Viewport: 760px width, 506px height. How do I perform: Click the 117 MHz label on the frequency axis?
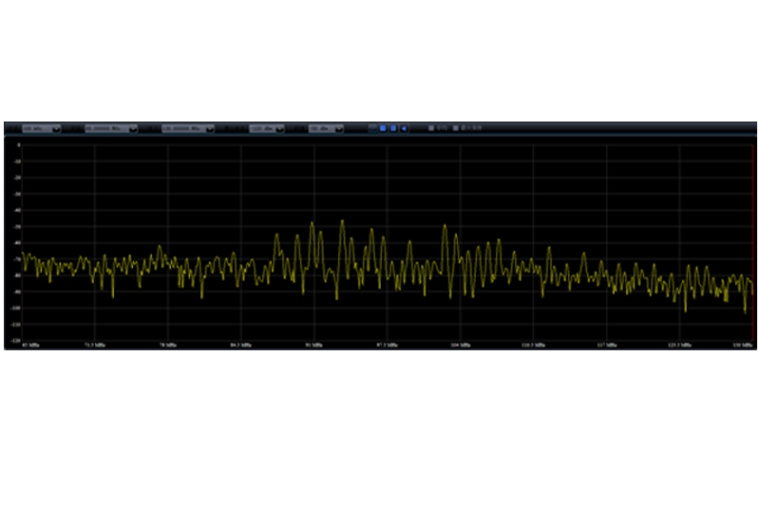coord(606,345)
